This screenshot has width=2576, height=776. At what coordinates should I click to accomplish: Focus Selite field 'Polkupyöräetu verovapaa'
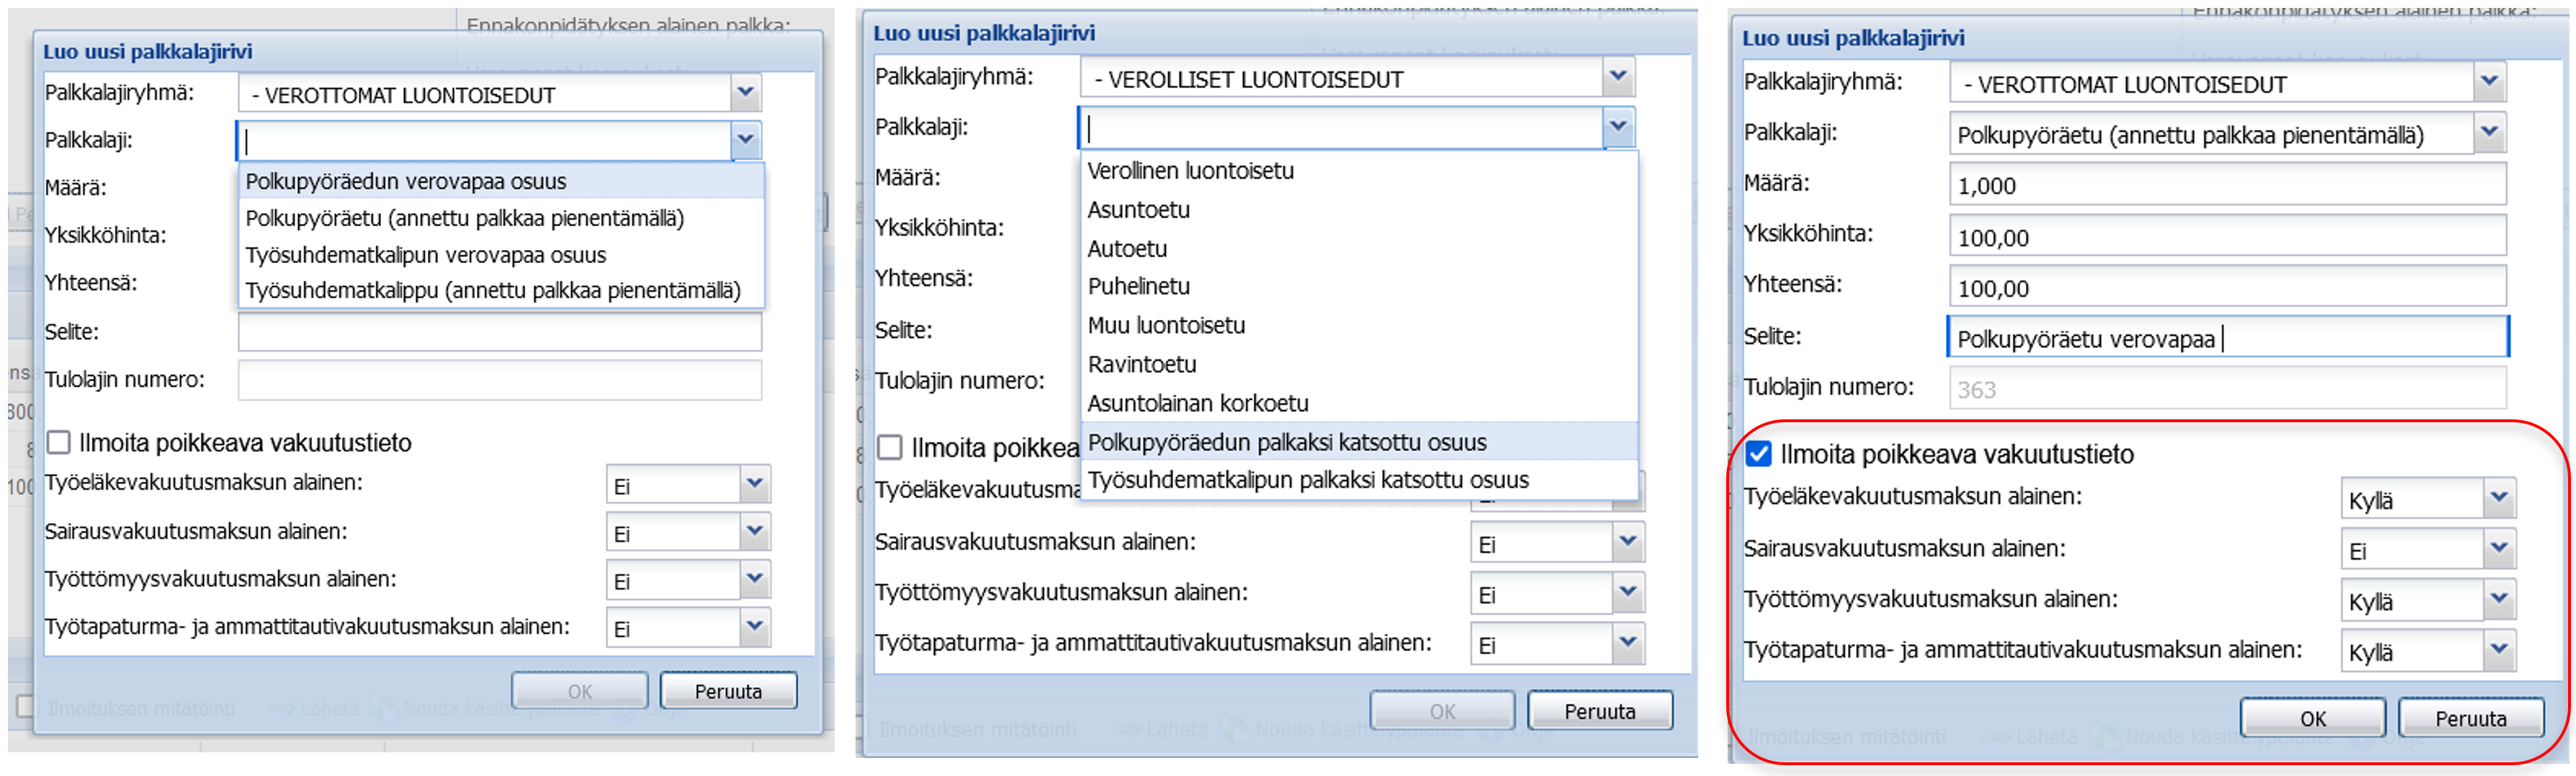pyautogui.click(x=2228, y=338)
